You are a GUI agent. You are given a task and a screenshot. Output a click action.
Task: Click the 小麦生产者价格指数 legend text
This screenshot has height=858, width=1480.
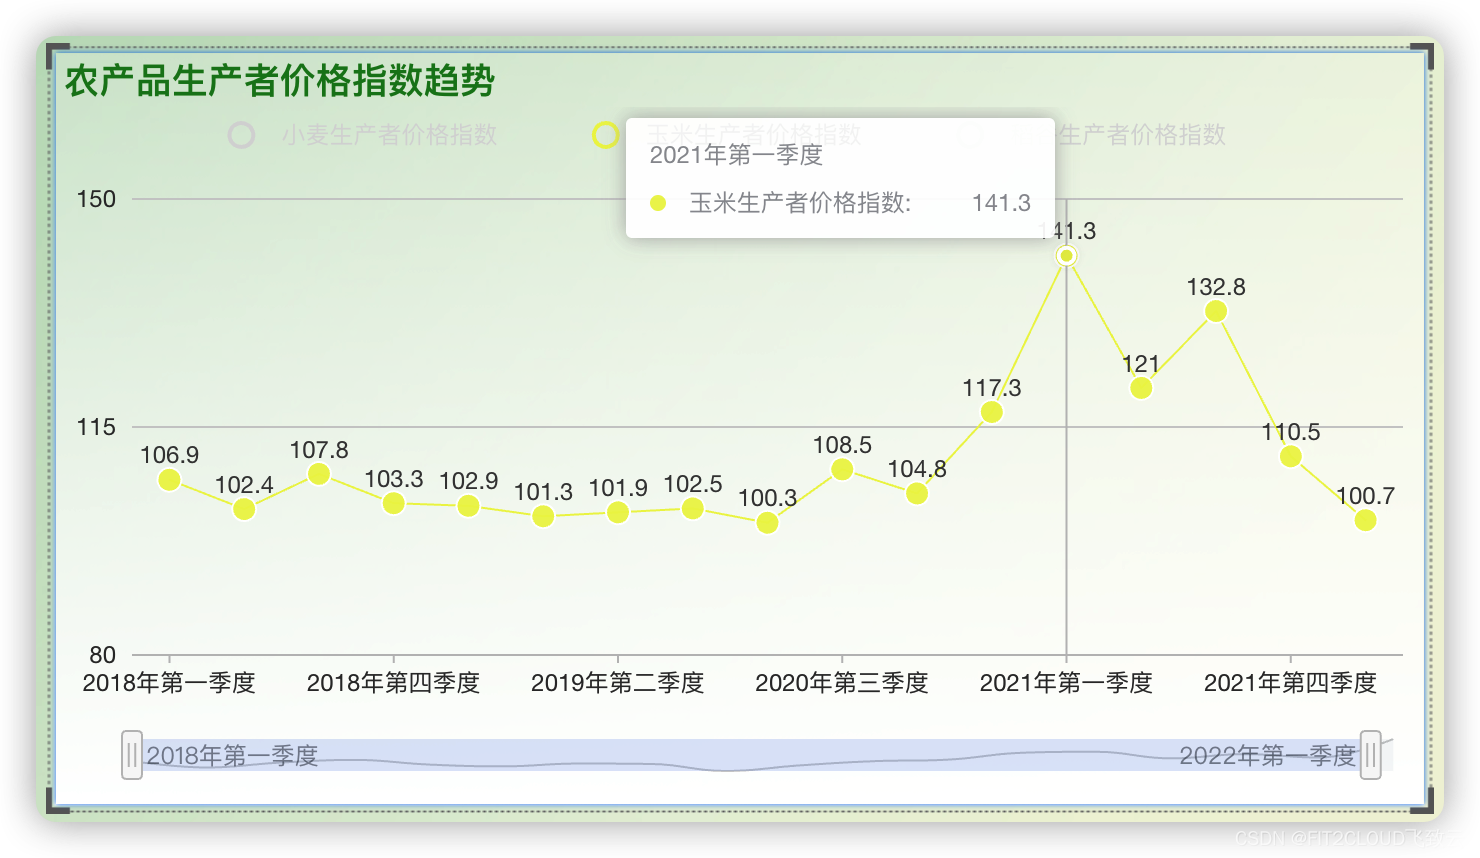389,135
